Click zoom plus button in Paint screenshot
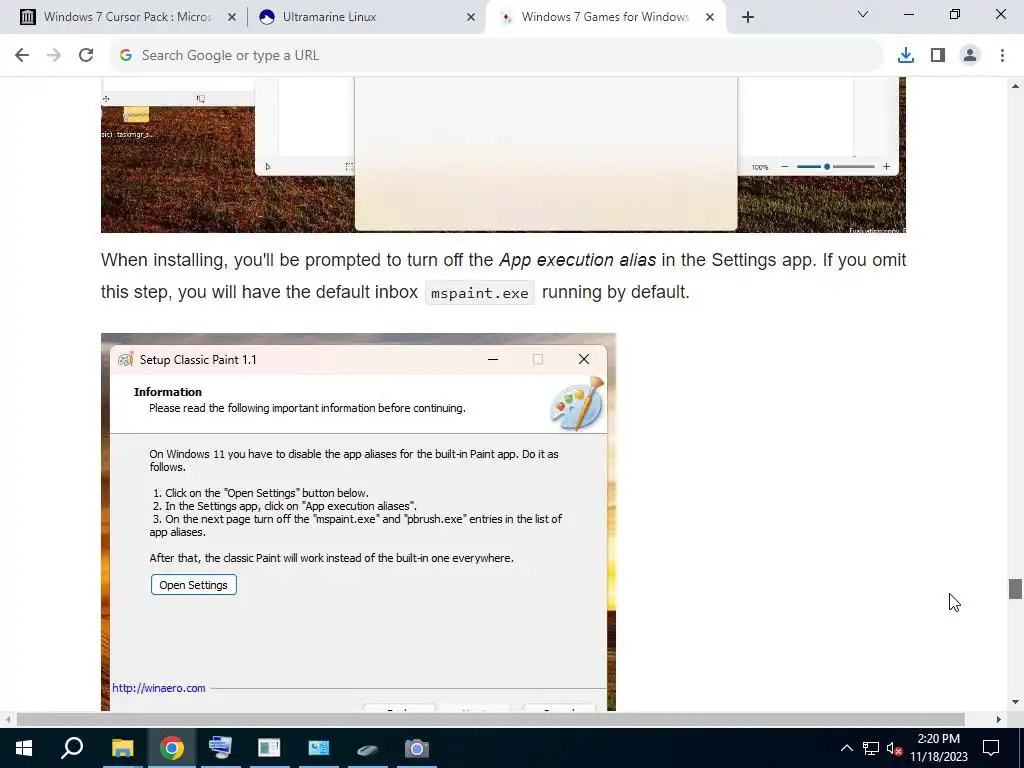The image size is (1024, 768). tap(886, 167)
